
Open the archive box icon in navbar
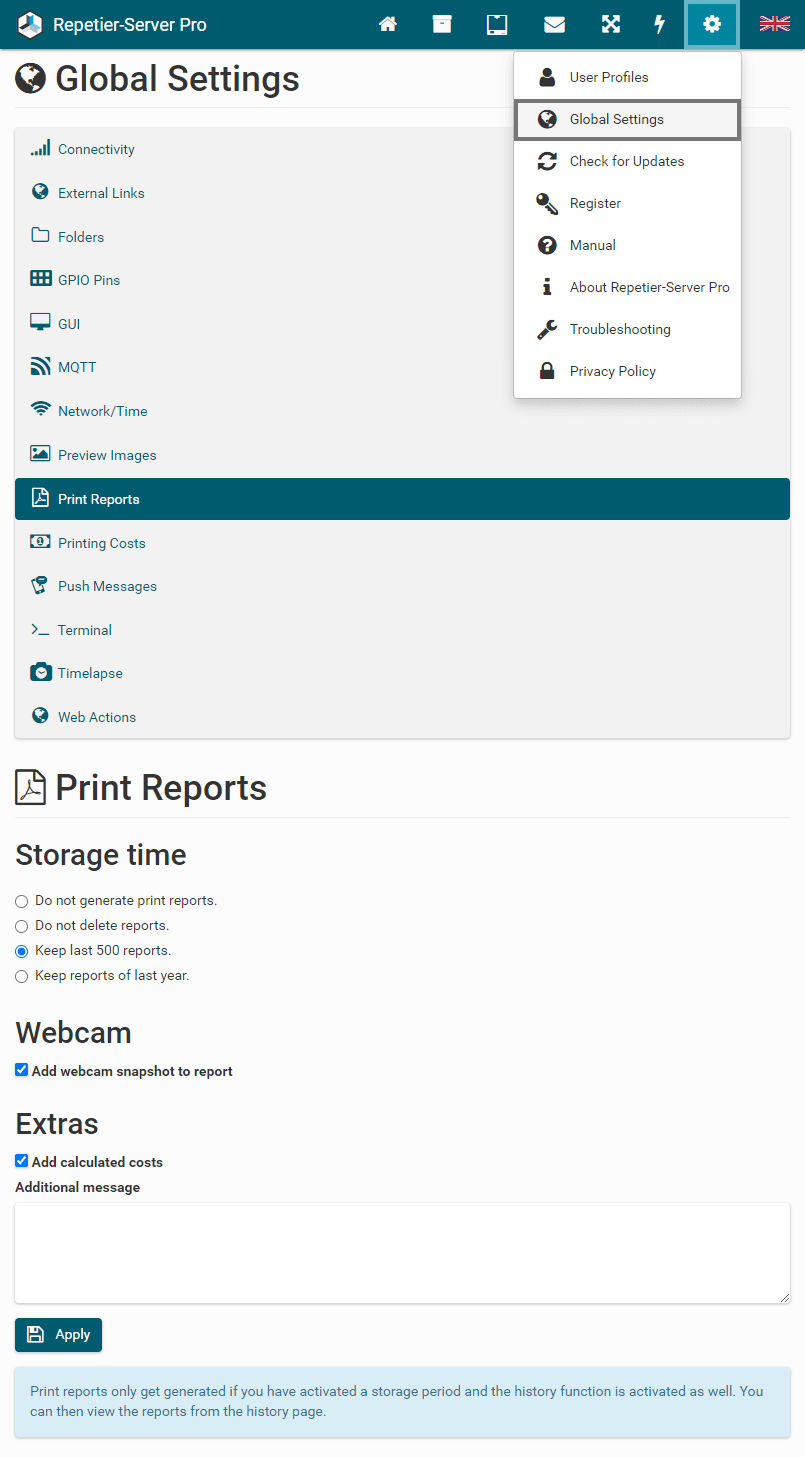coord(442,25)
